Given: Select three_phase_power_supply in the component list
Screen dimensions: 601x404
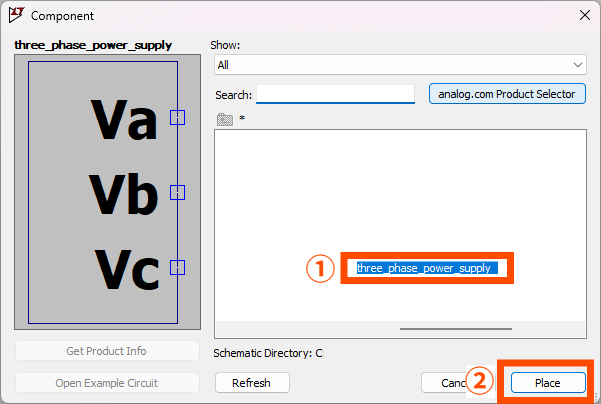Looking at the screenshot, I should pos(423,268).
